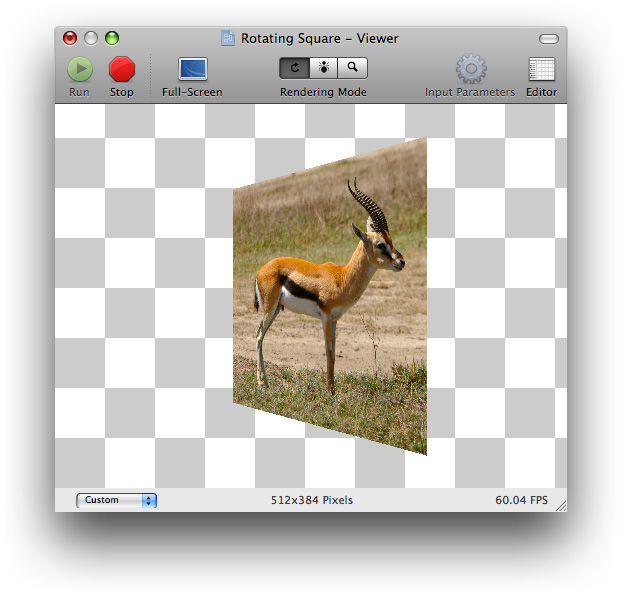Toggle toolbar visibility with the pill button

coord(548,39)
